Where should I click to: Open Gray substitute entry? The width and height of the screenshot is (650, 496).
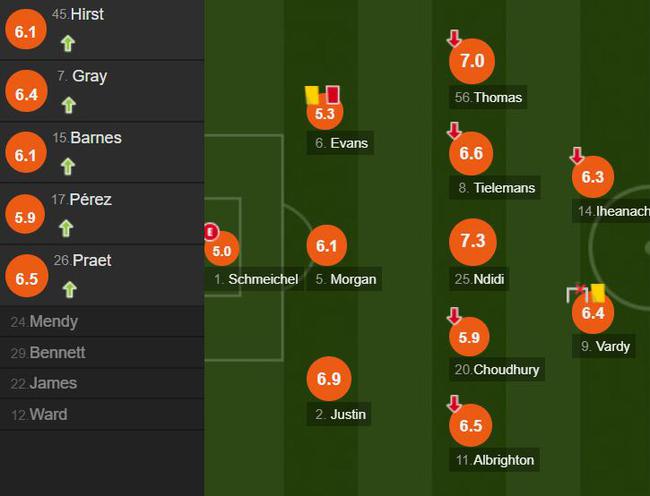[102, 91]
